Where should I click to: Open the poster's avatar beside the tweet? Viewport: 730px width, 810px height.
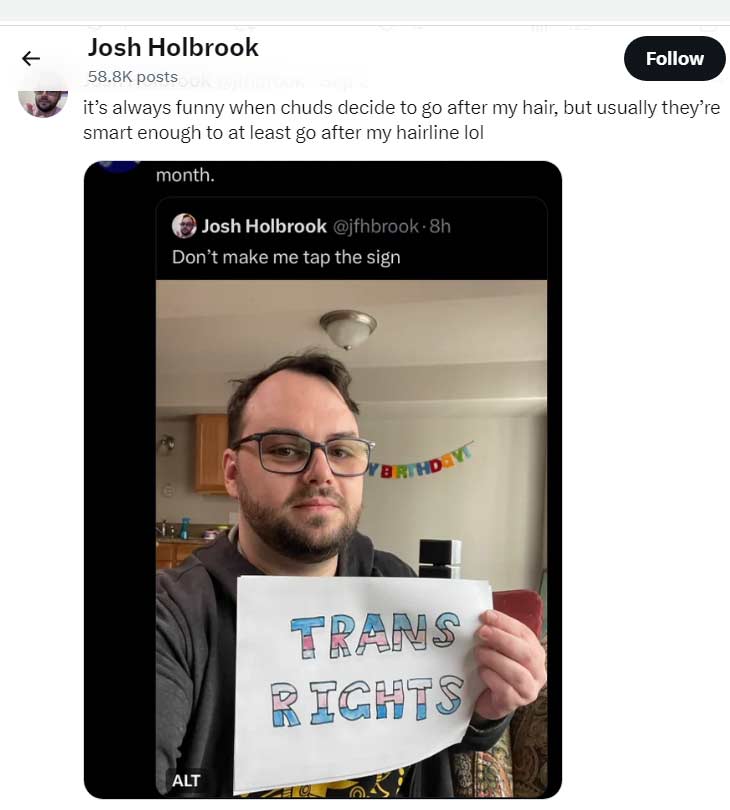click(x=43, y=103)
